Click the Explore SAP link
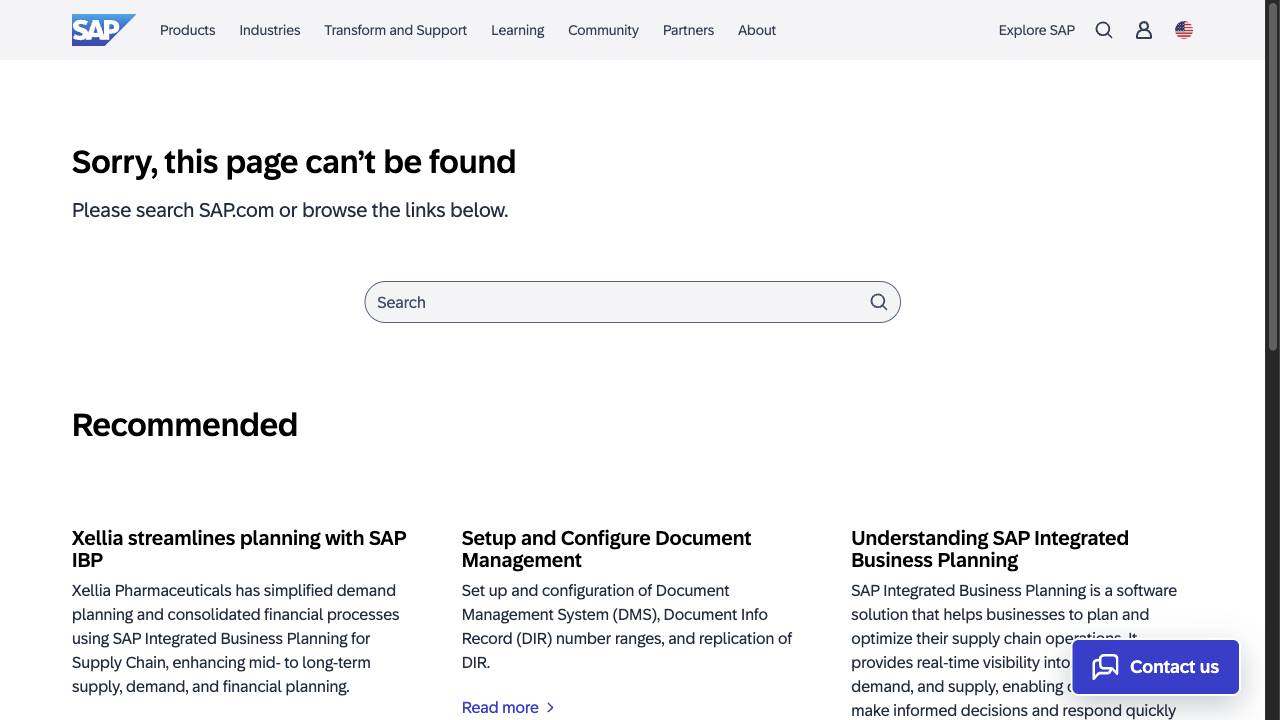 [1036, 30]
